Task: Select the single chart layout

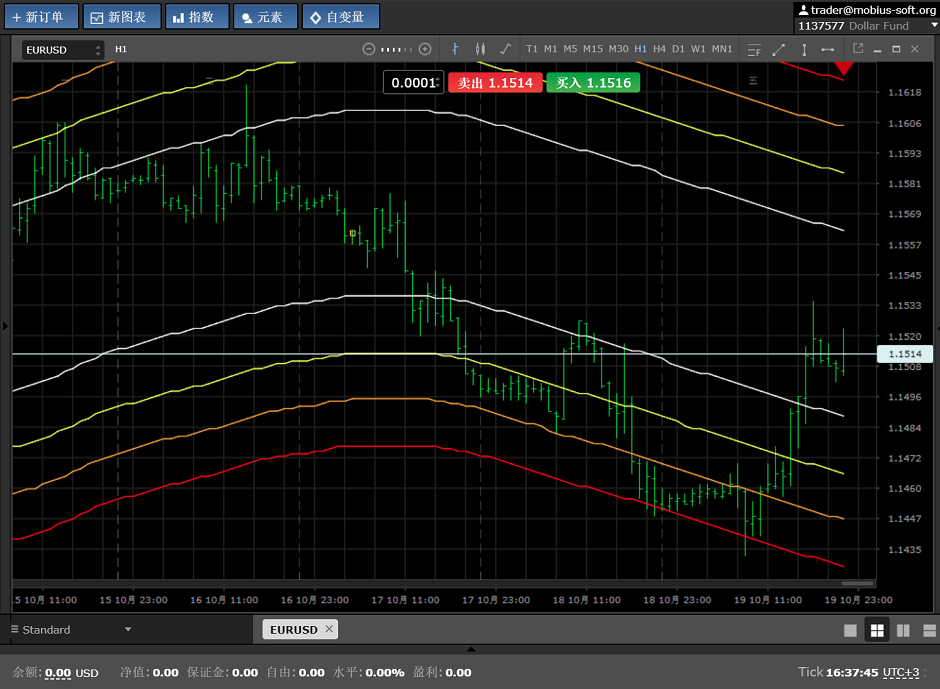Action: (x=851, y=630)
